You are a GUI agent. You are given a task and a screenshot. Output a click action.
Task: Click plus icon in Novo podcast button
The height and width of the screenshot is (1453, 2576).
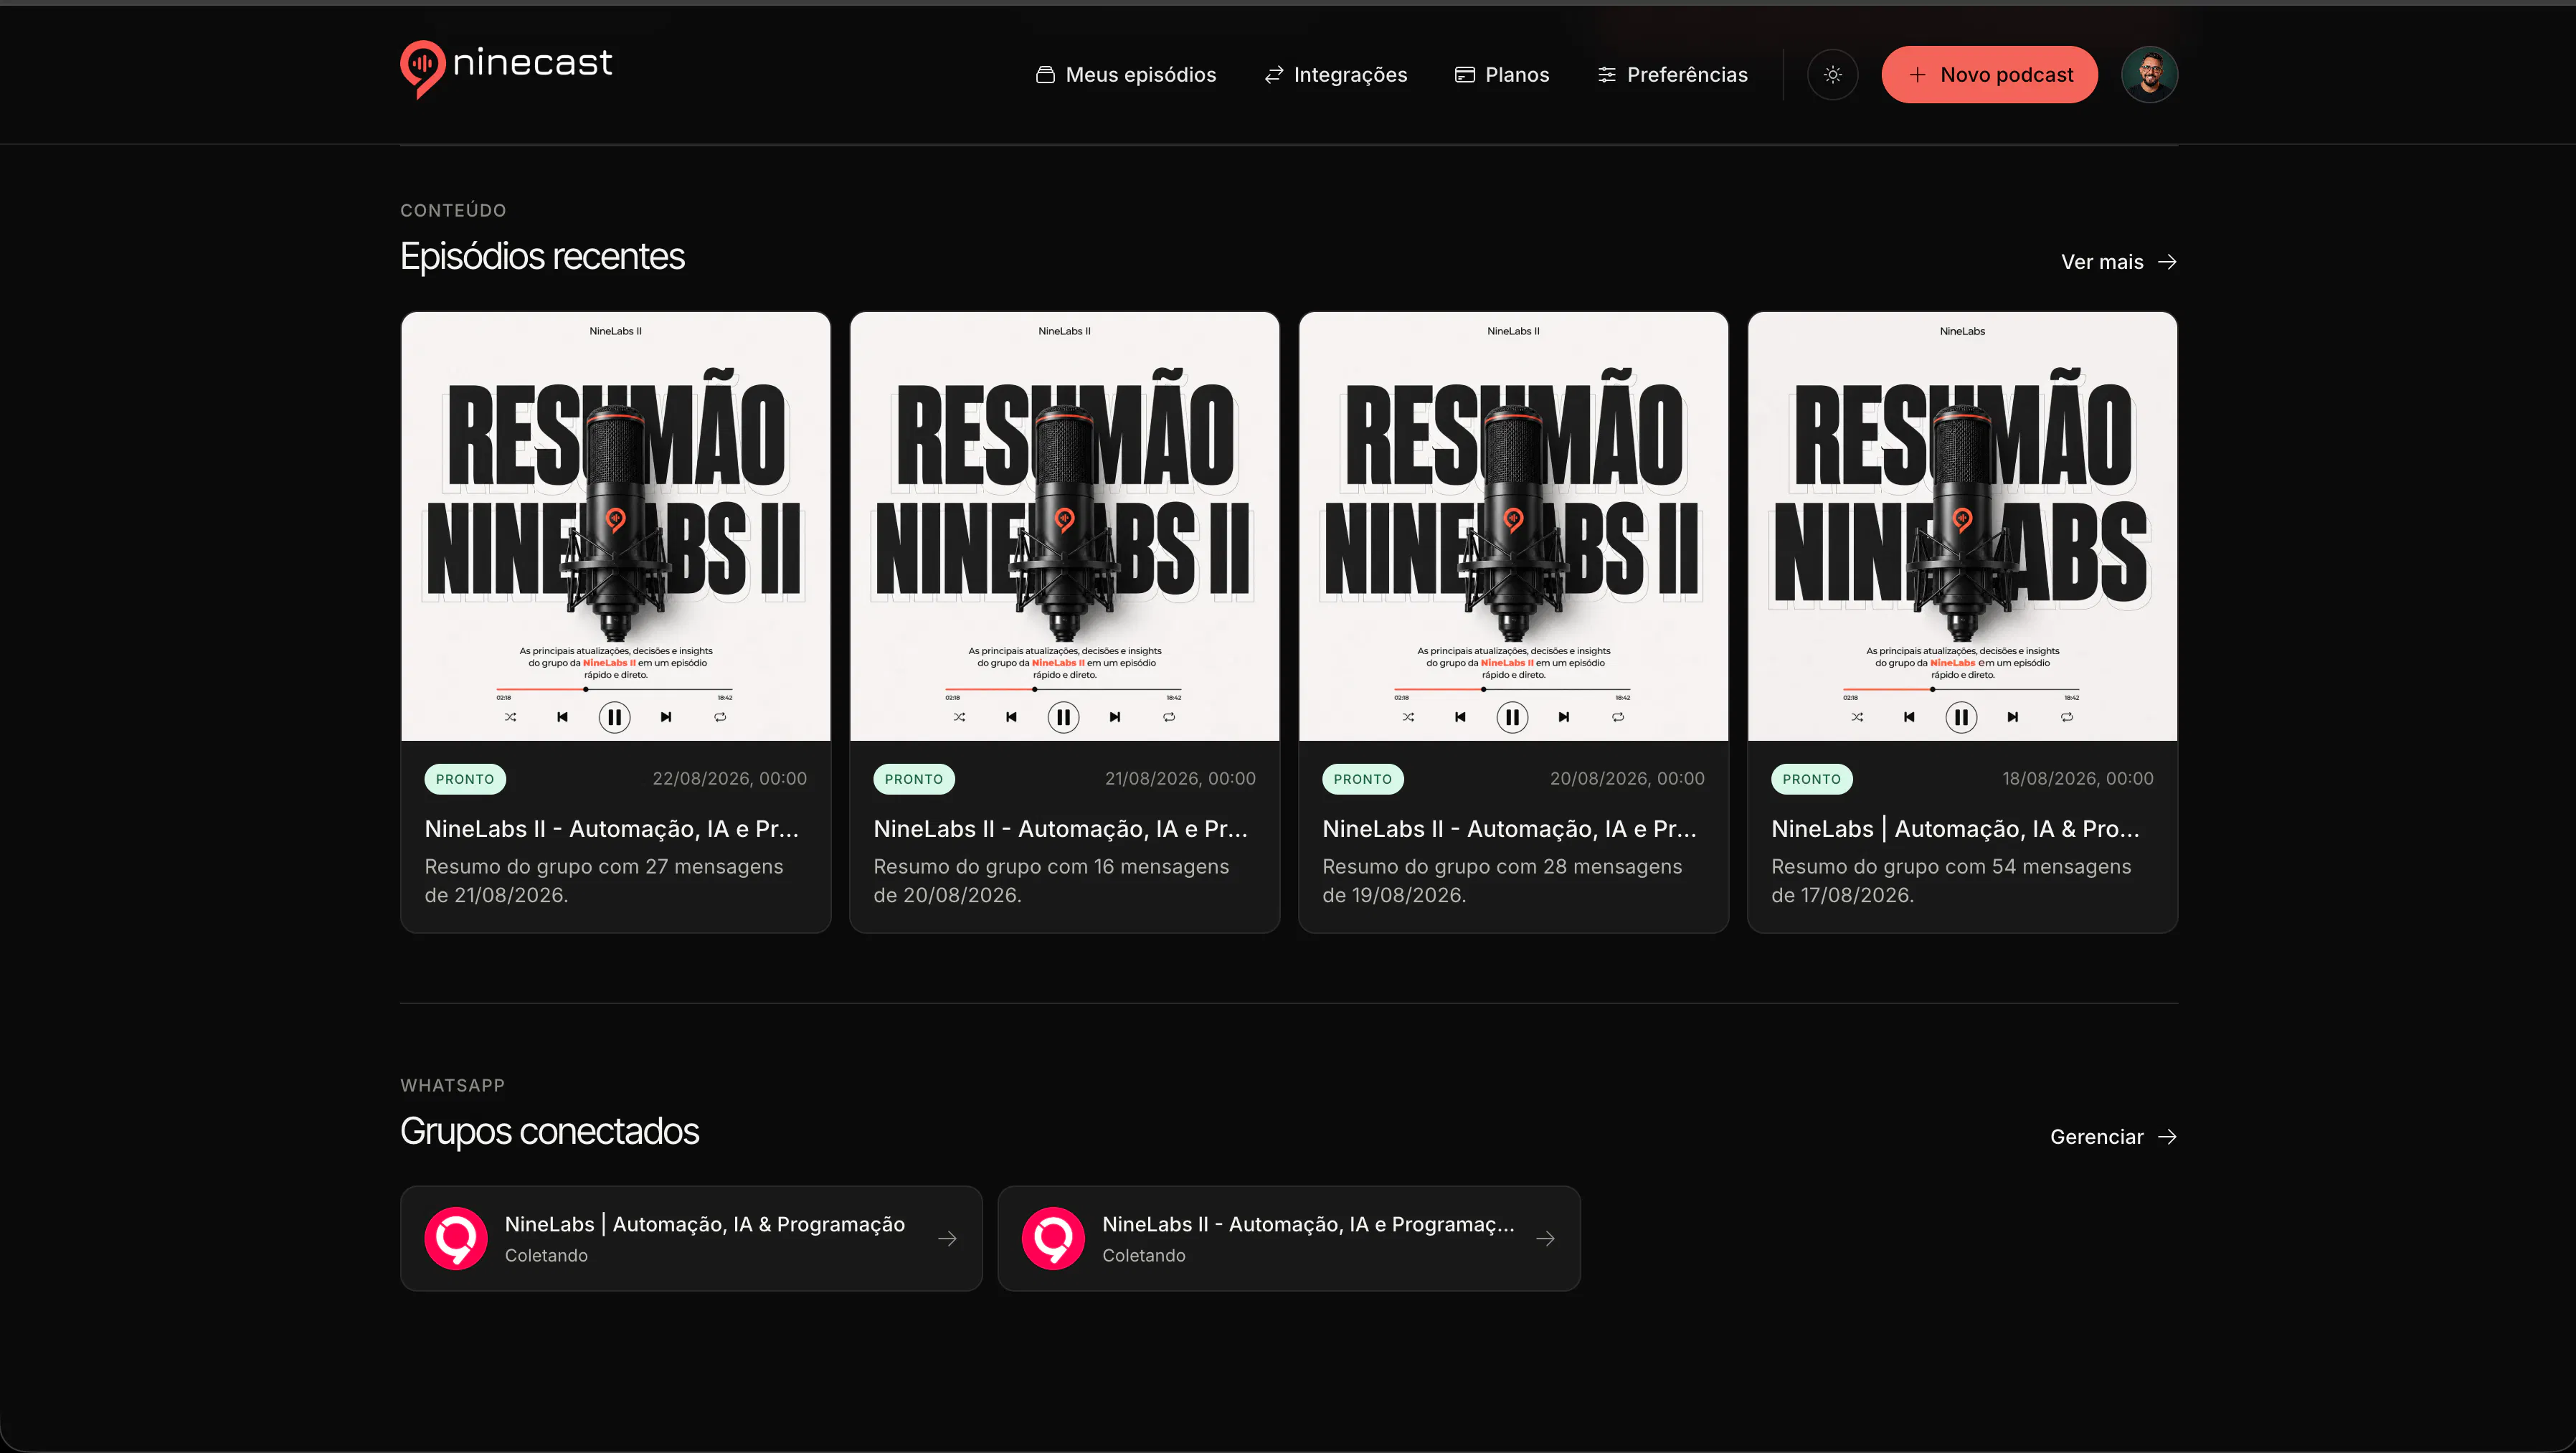(x=1917, y=75)
